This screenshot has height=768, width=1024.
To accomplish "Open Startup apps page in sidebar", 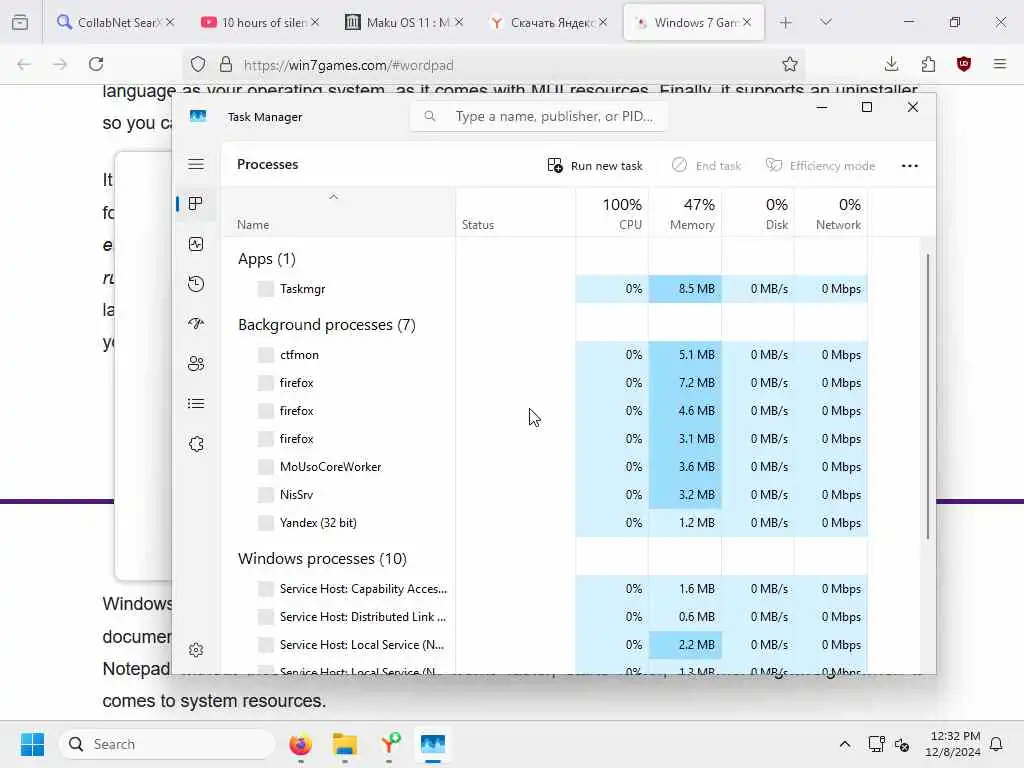I will point(196,323).
